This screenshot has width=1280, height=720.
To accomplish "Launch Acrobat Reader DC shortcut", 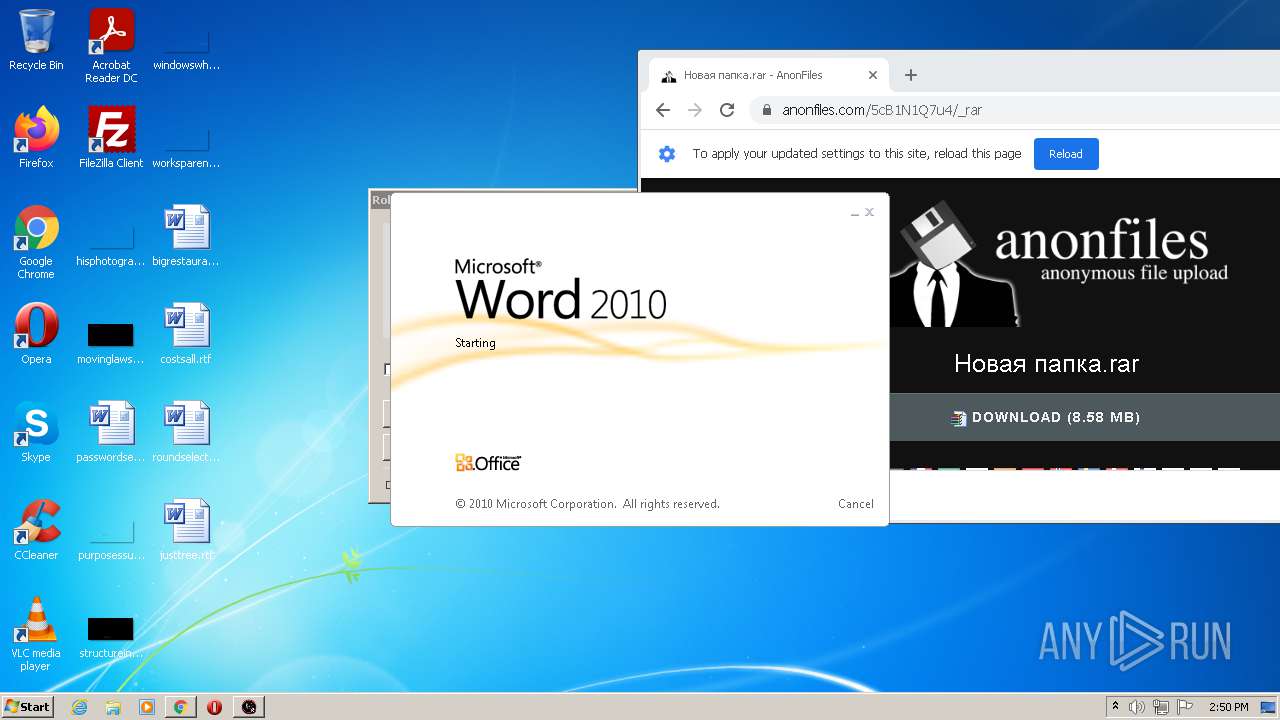I will tap(111, 46).
